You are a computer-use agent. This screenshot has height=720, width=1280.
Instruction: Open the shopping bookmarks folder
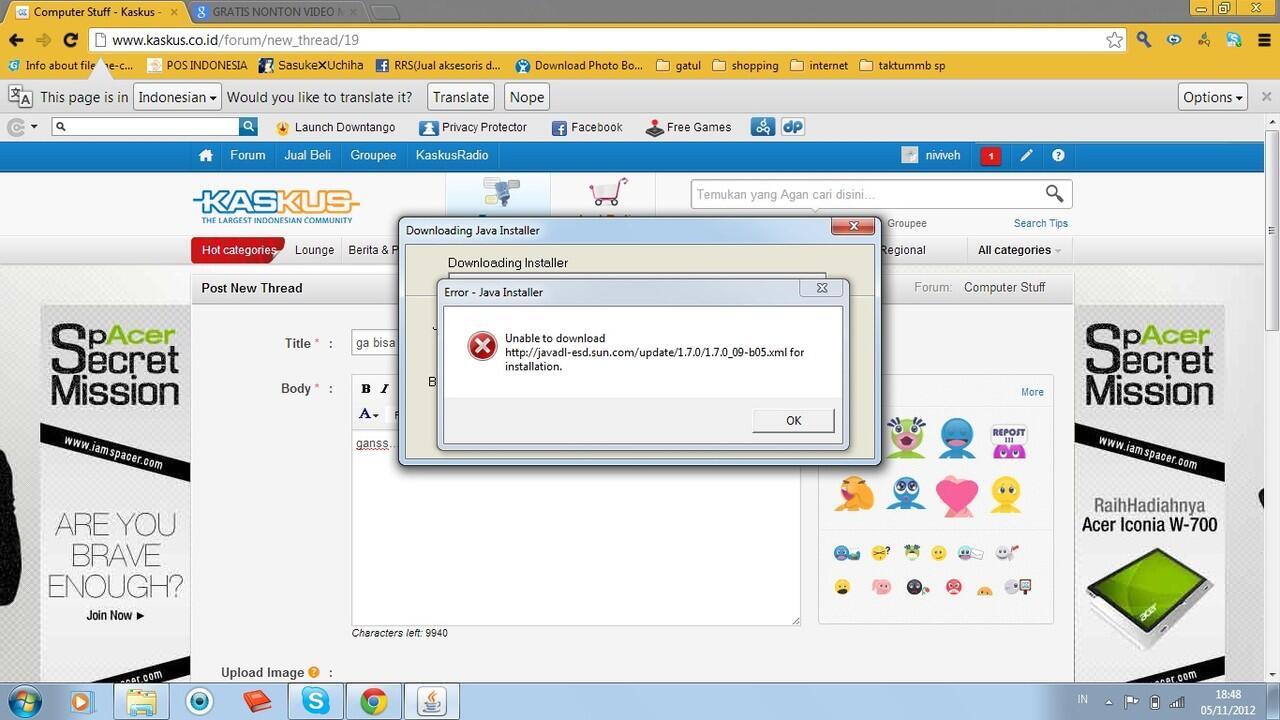point(745,65)
